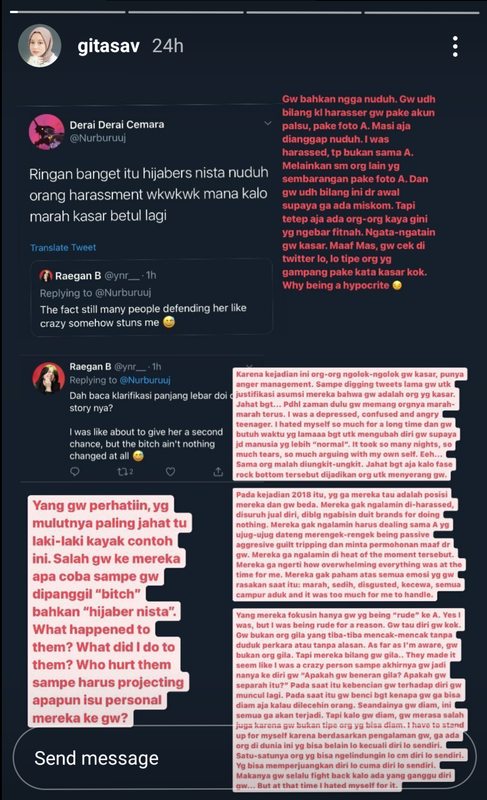
Task: Click the share icon under Raegan B's tweet
Action: click(x=218, y=471)
